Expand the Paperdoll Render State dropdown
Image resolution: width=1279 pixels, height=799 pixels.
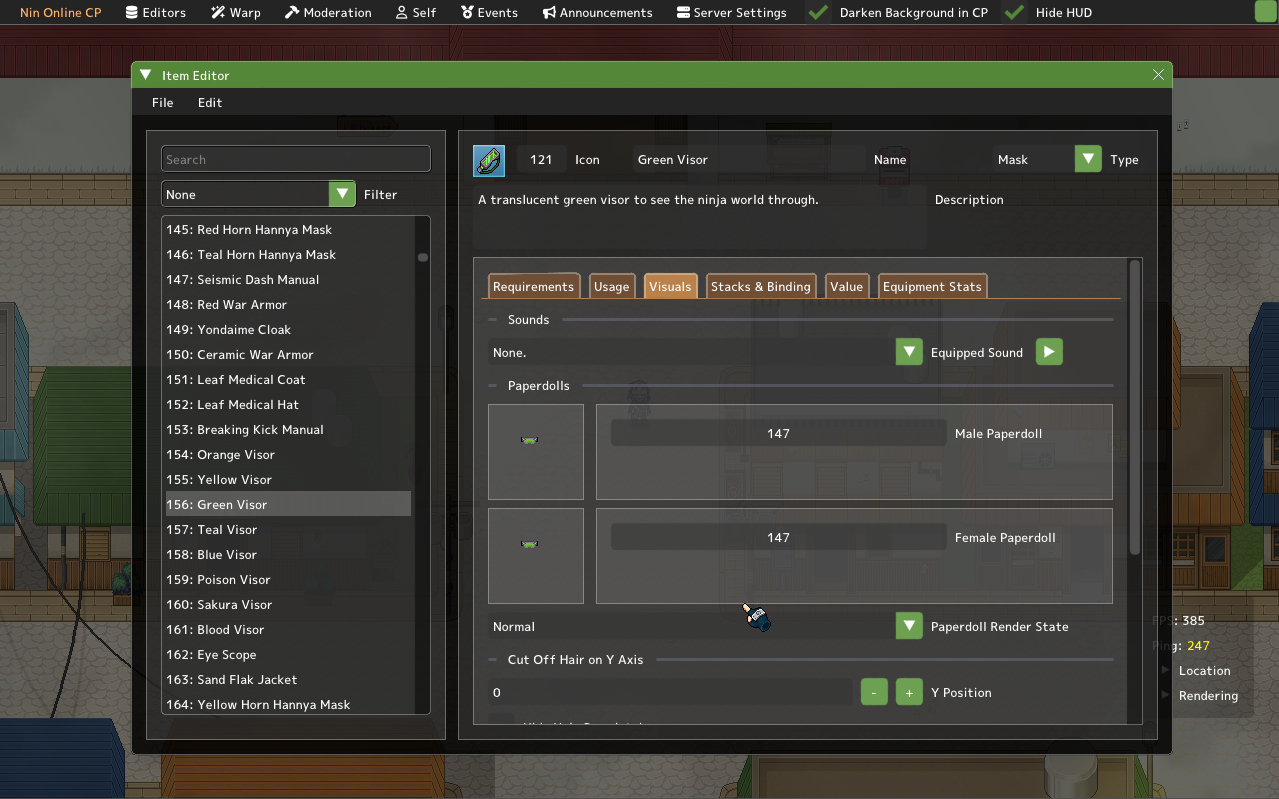click(x=908, y=626)
